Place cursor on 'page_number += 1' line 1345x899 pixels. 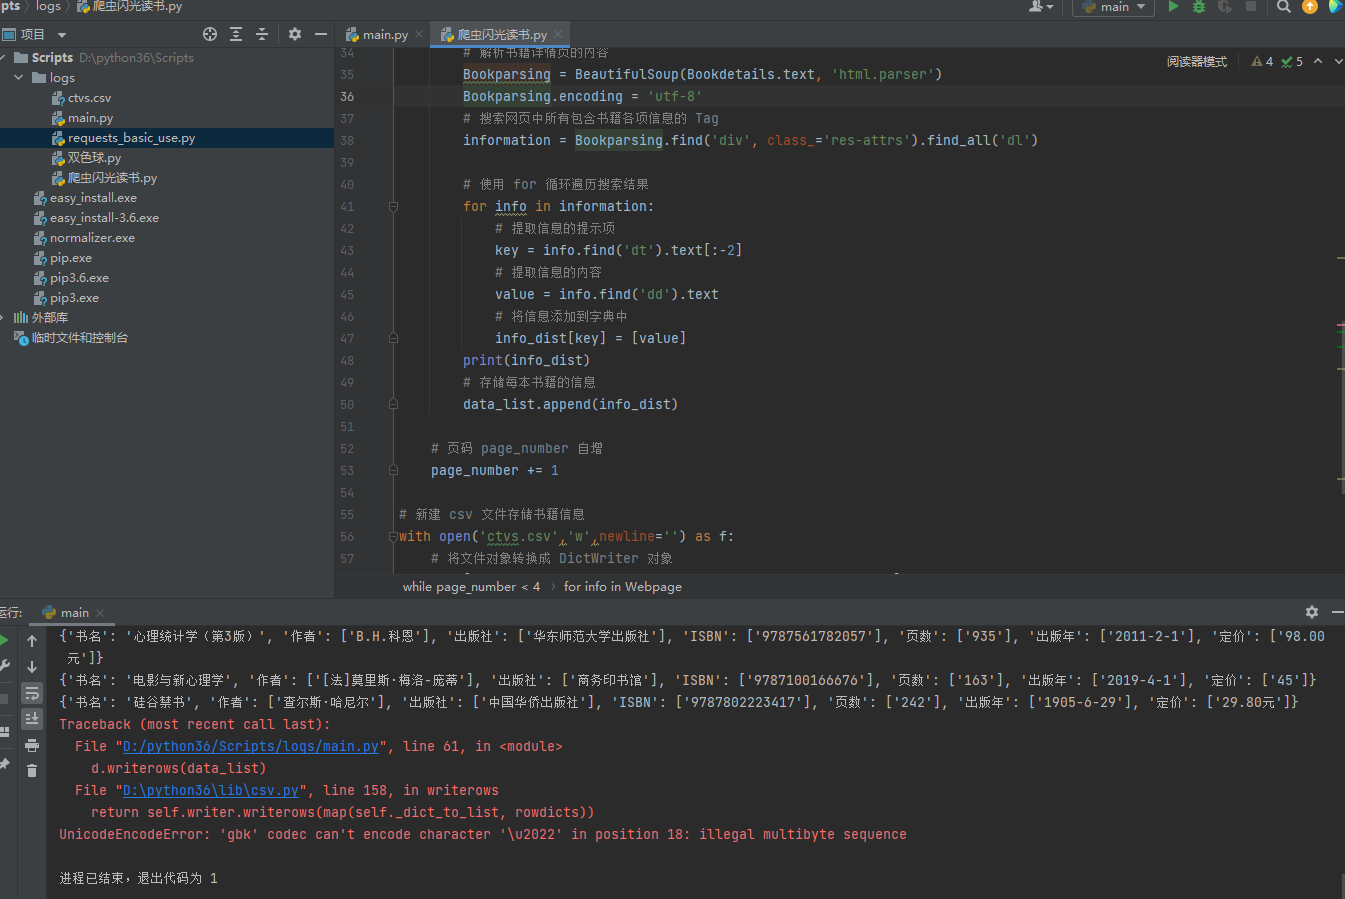tap(494, 470)
